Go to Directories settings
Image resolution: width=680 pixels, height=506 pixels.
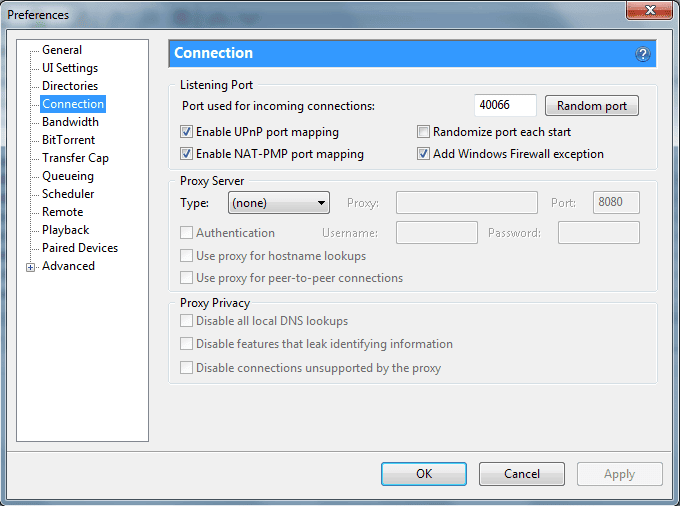[70, 86]
